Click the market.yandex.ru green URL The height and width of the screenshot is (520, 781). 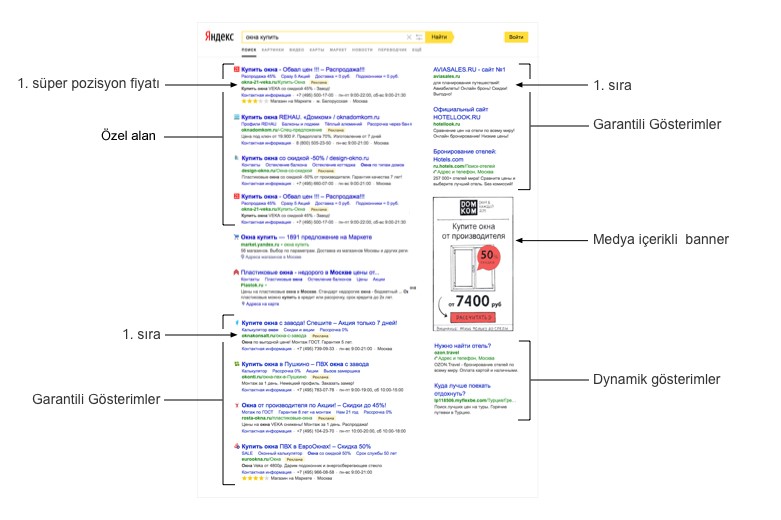[260, 245]
